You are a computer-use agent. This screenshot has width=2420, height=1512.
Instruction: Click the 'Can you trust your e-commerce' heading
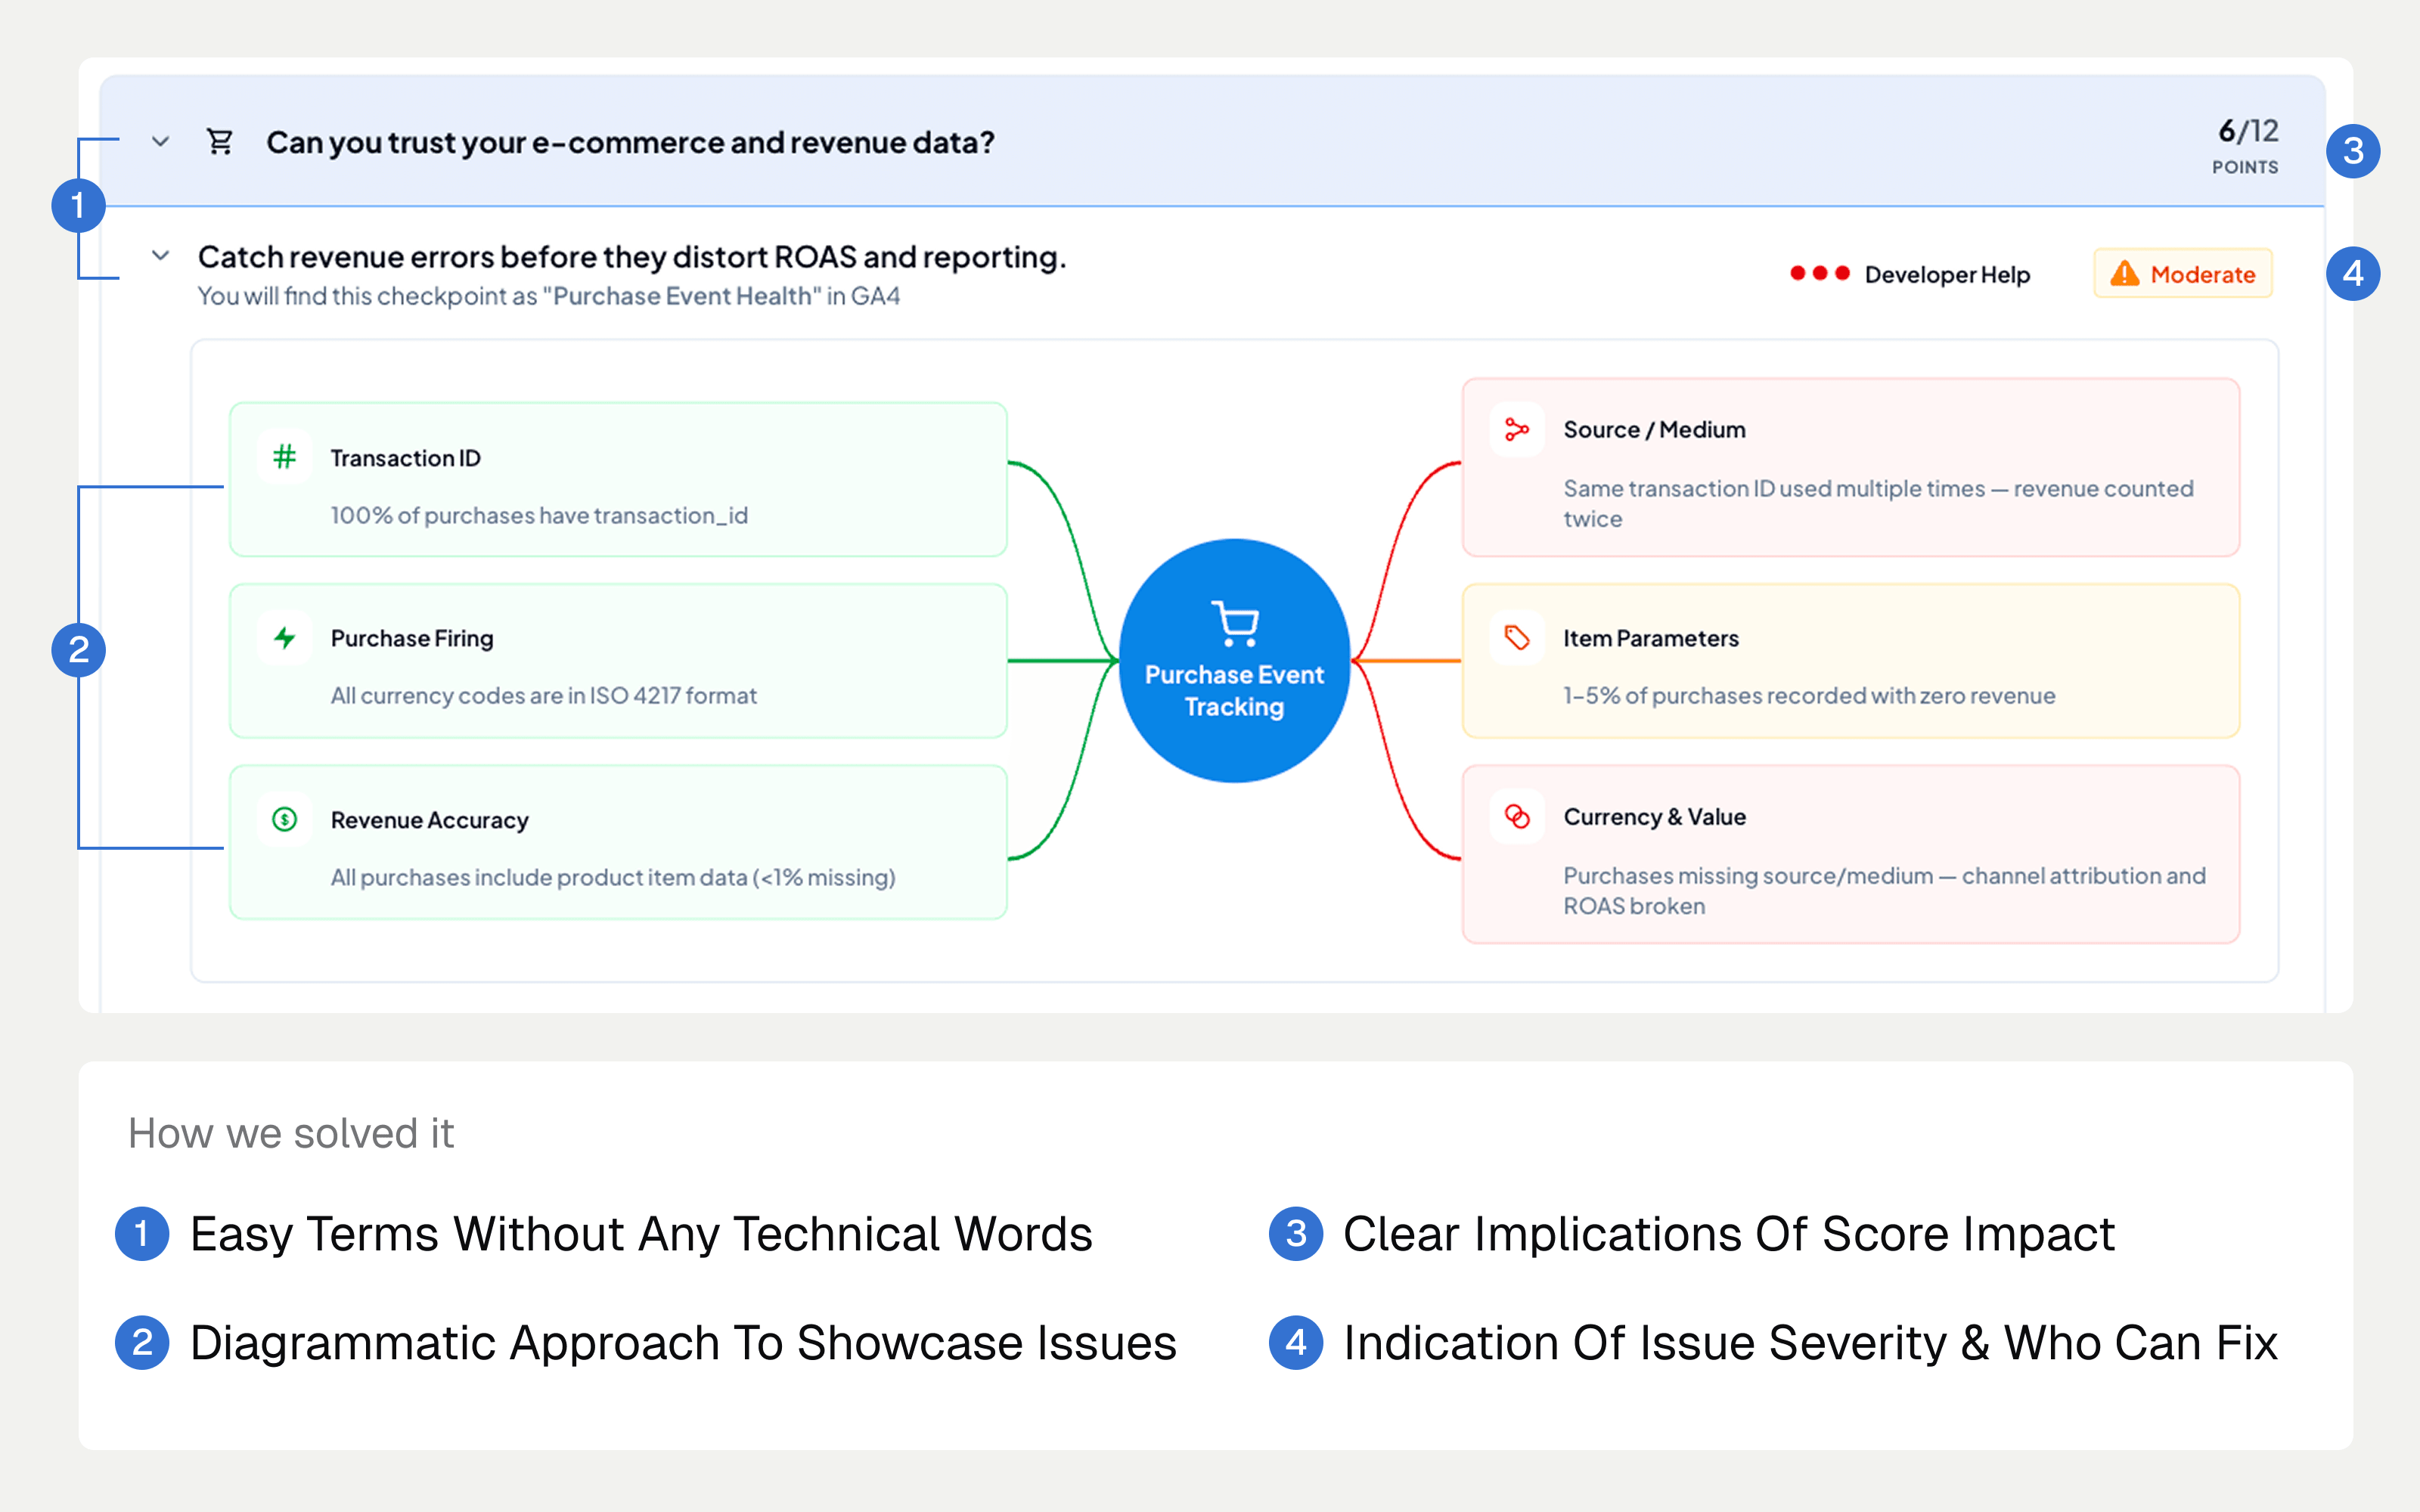pyautogui.click(x=630, y=143)
